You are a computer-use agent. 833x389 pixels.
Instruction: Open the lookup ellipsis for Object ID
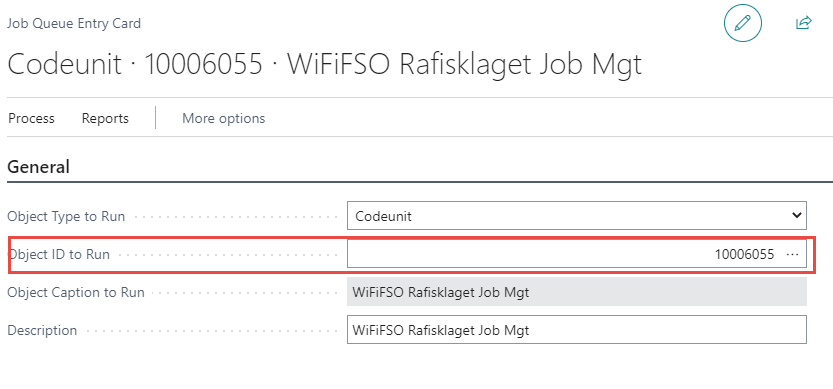tap(792, 254)
